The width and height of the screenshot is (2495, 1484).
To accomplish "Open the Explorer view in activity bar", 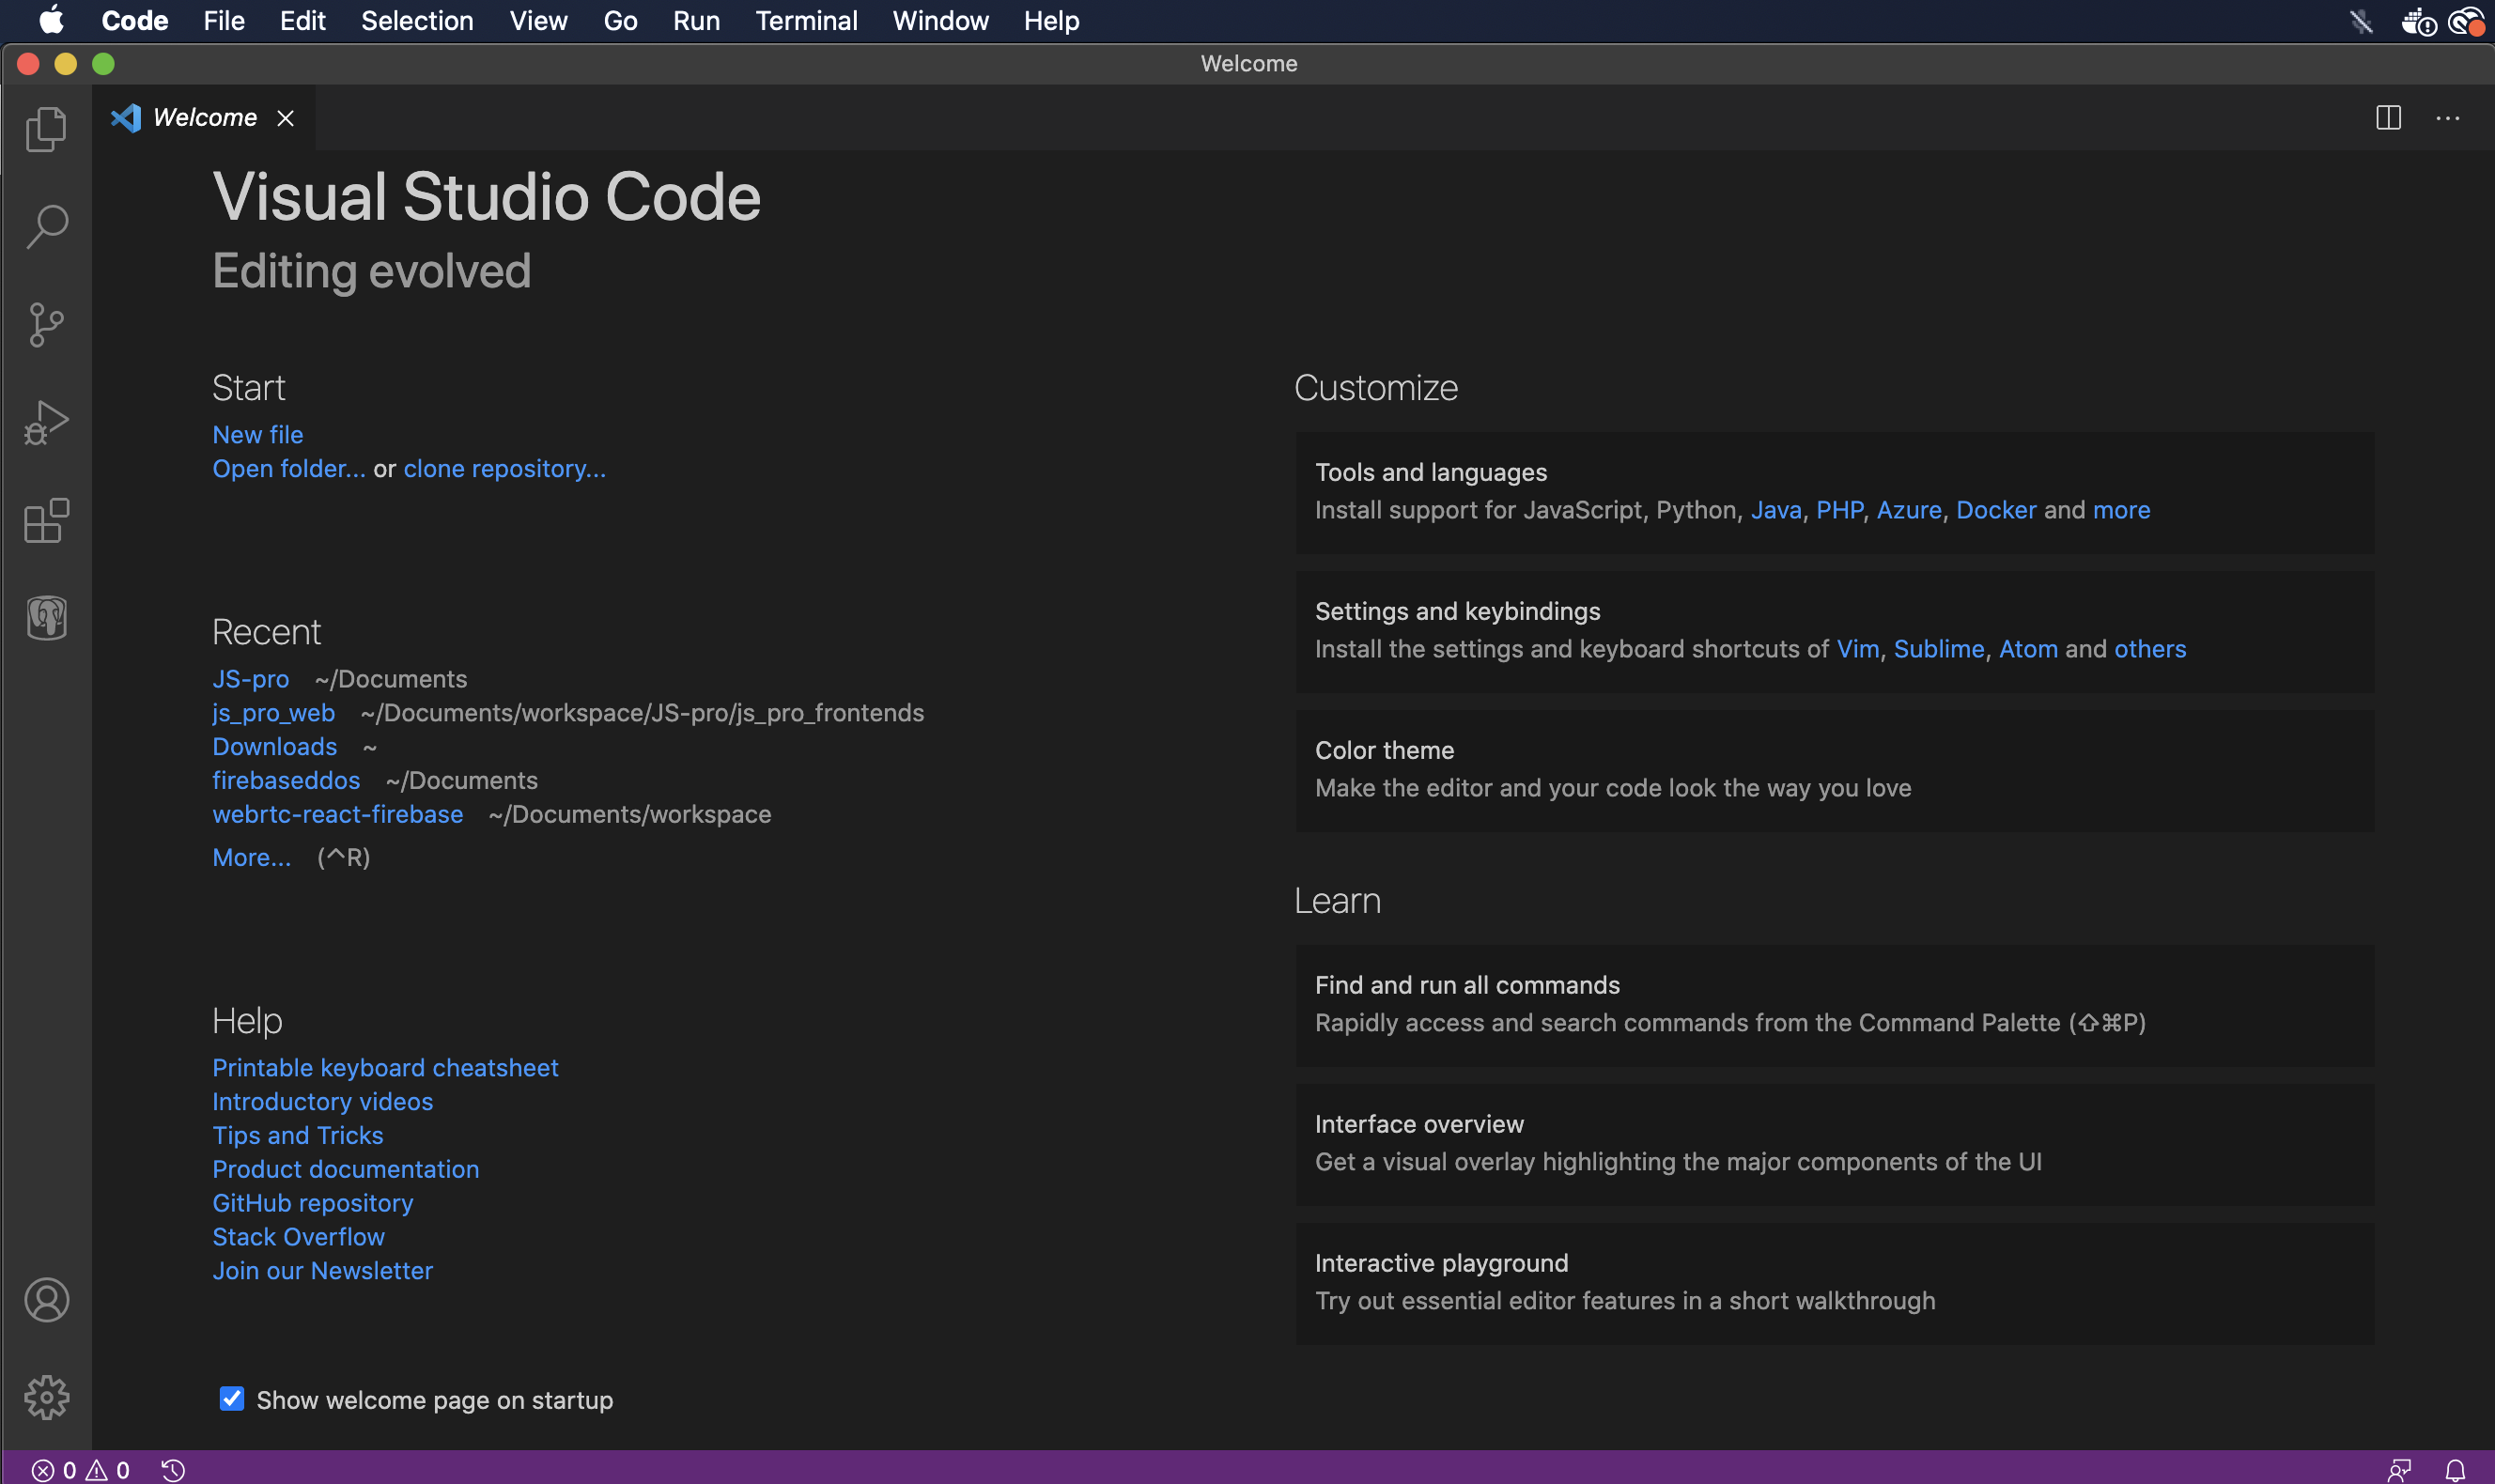I will tap(46, 129).
